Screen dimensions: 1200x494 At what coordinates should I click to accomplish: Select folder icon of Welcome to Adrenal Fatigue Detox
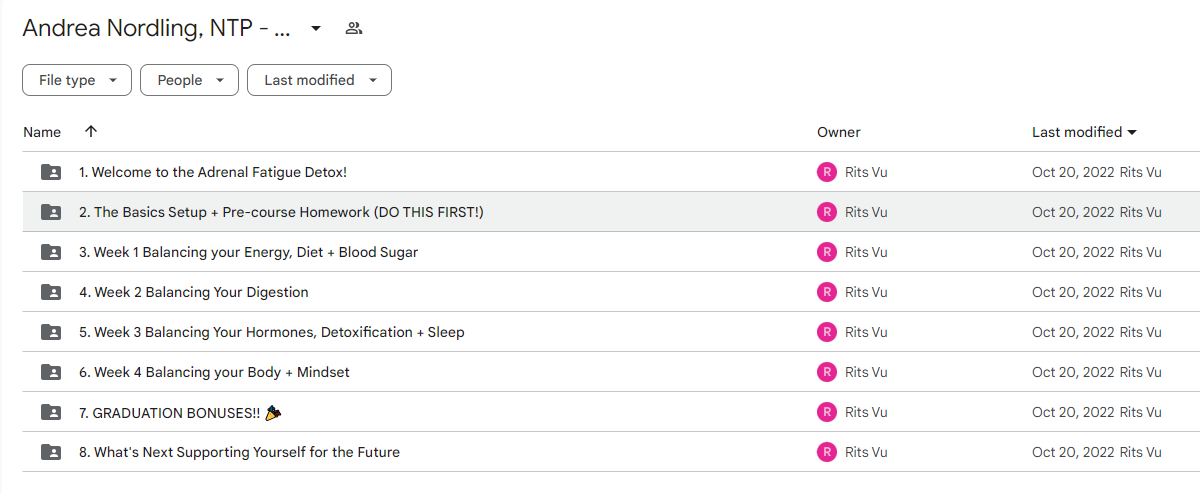[x=50, y=172]
